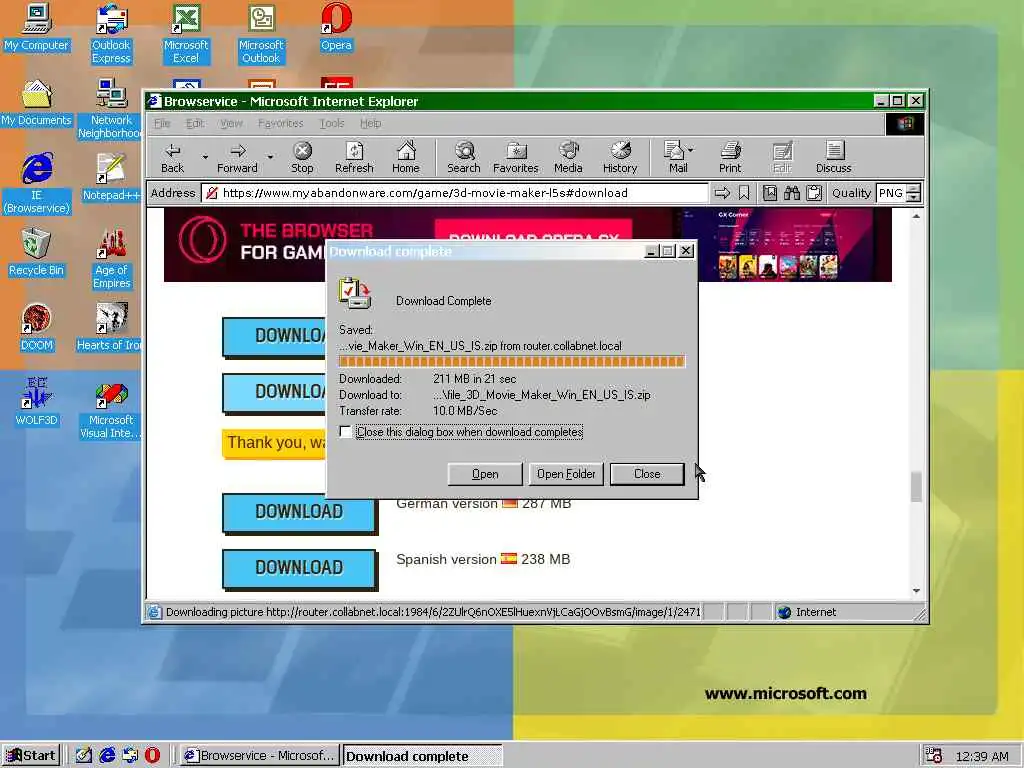
Task: Open the Back button history dropdown arrow
Action: (205, 157)
